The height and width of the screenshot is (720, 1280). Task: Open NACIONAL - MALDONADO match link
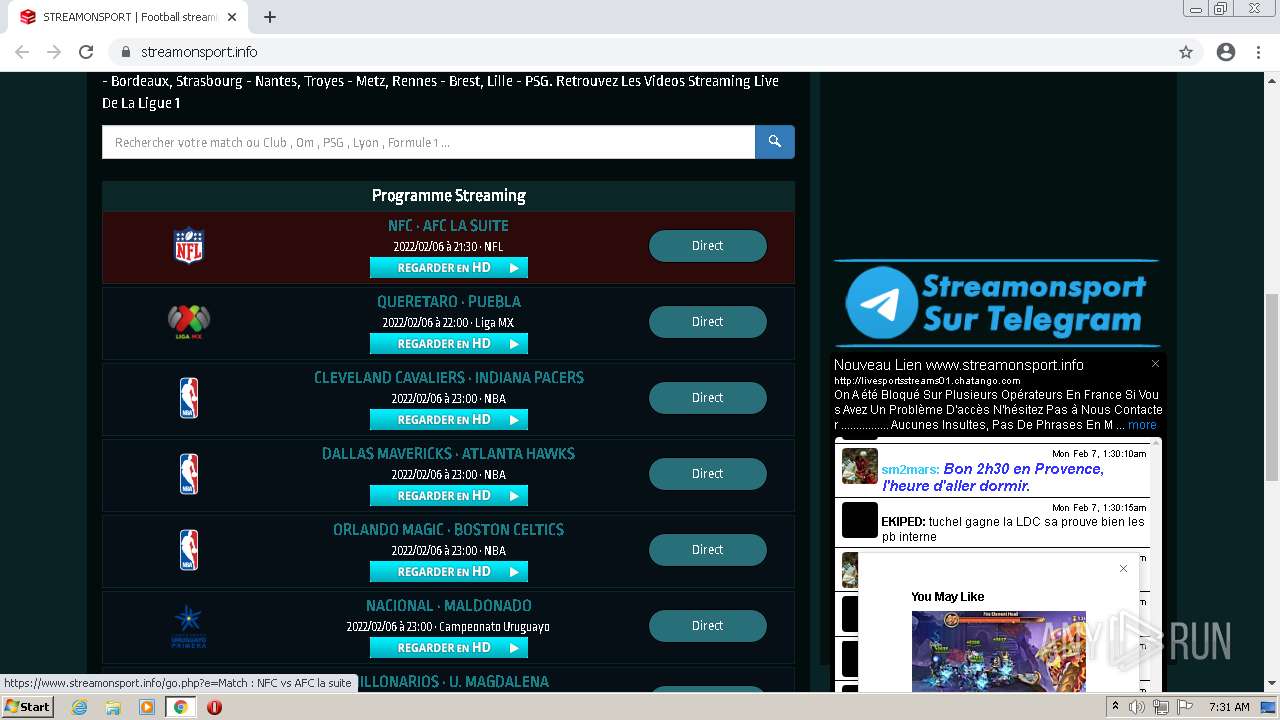click(449, 606)
